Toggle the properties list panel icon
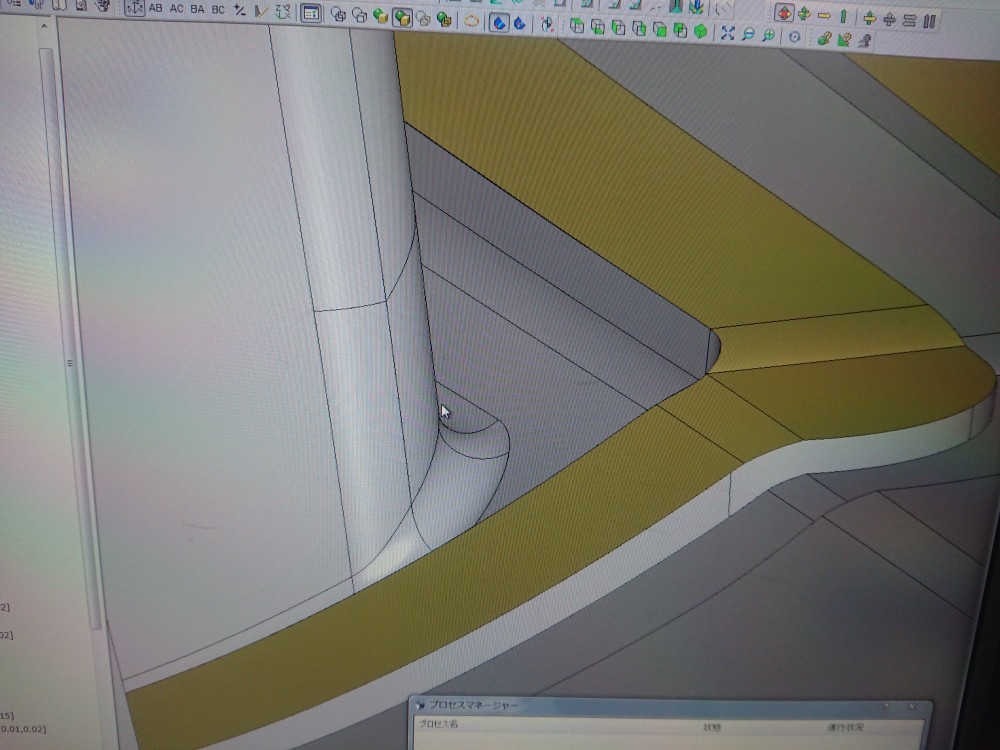The height and width of the screenshot is (750, 1000). coord(311,13)
